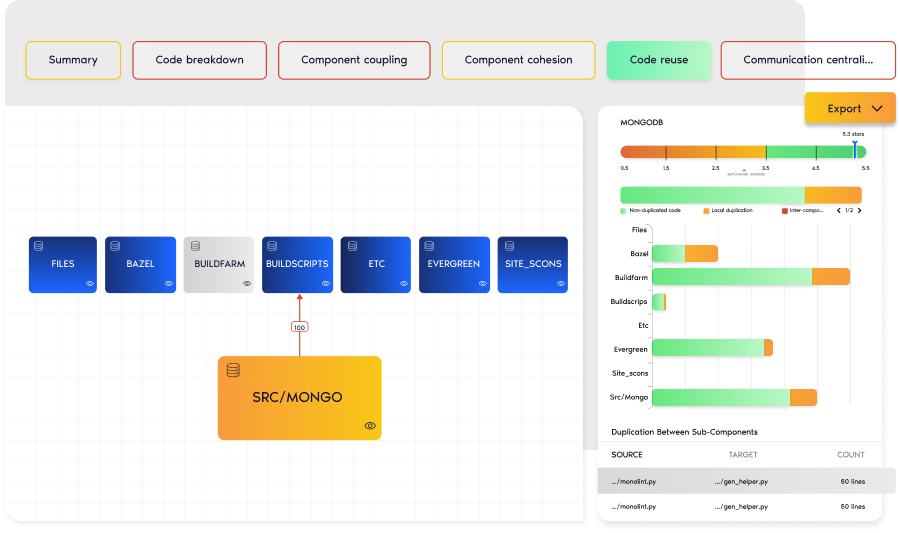Open Communication centralization tab
The height and width of the screenshot is (533, 900).
click(x=808, y=60)
